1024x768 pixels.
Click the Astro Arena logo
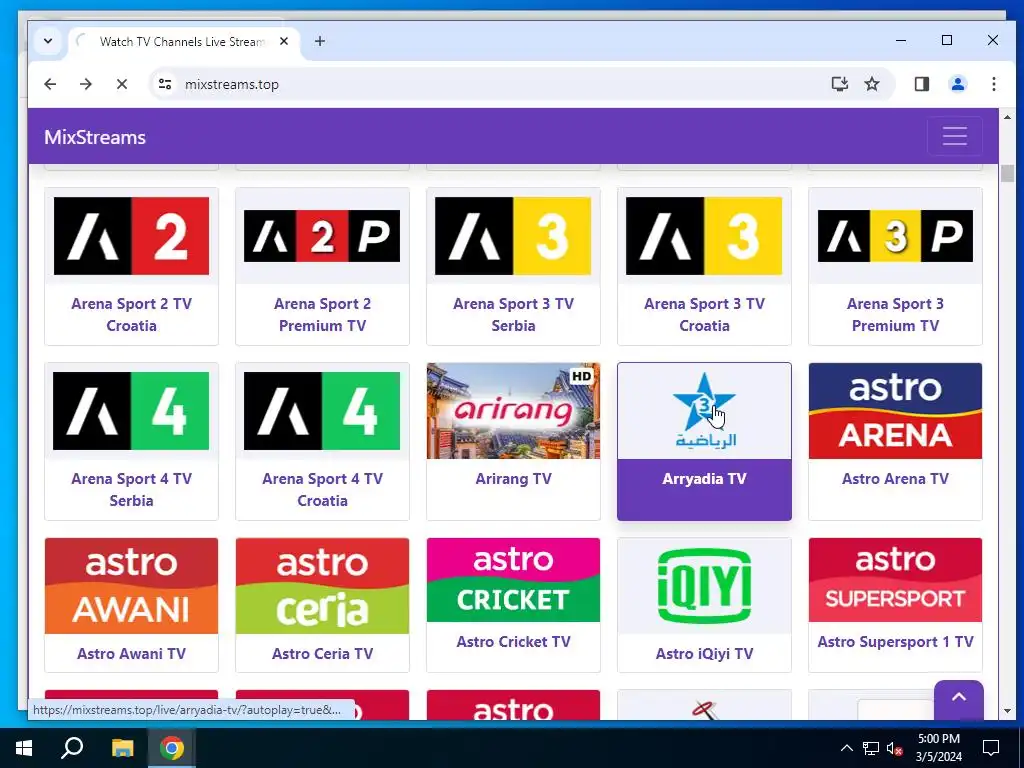tap(895, 411)
